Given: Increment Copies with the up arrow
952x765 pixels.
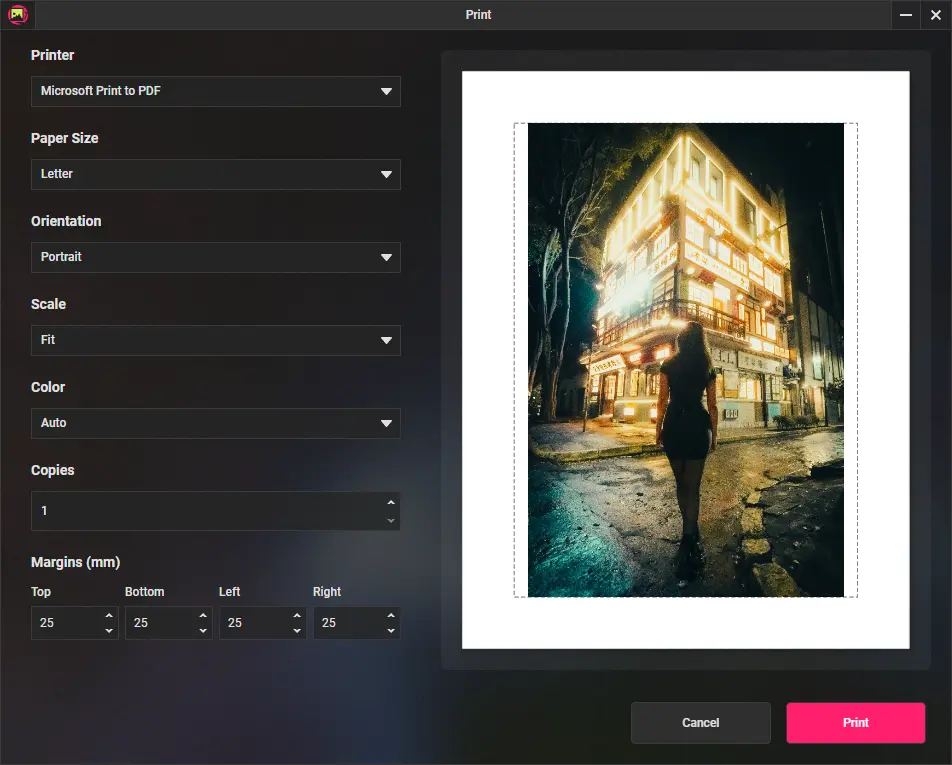Looking at the screenshot, I should pos(390,502).
